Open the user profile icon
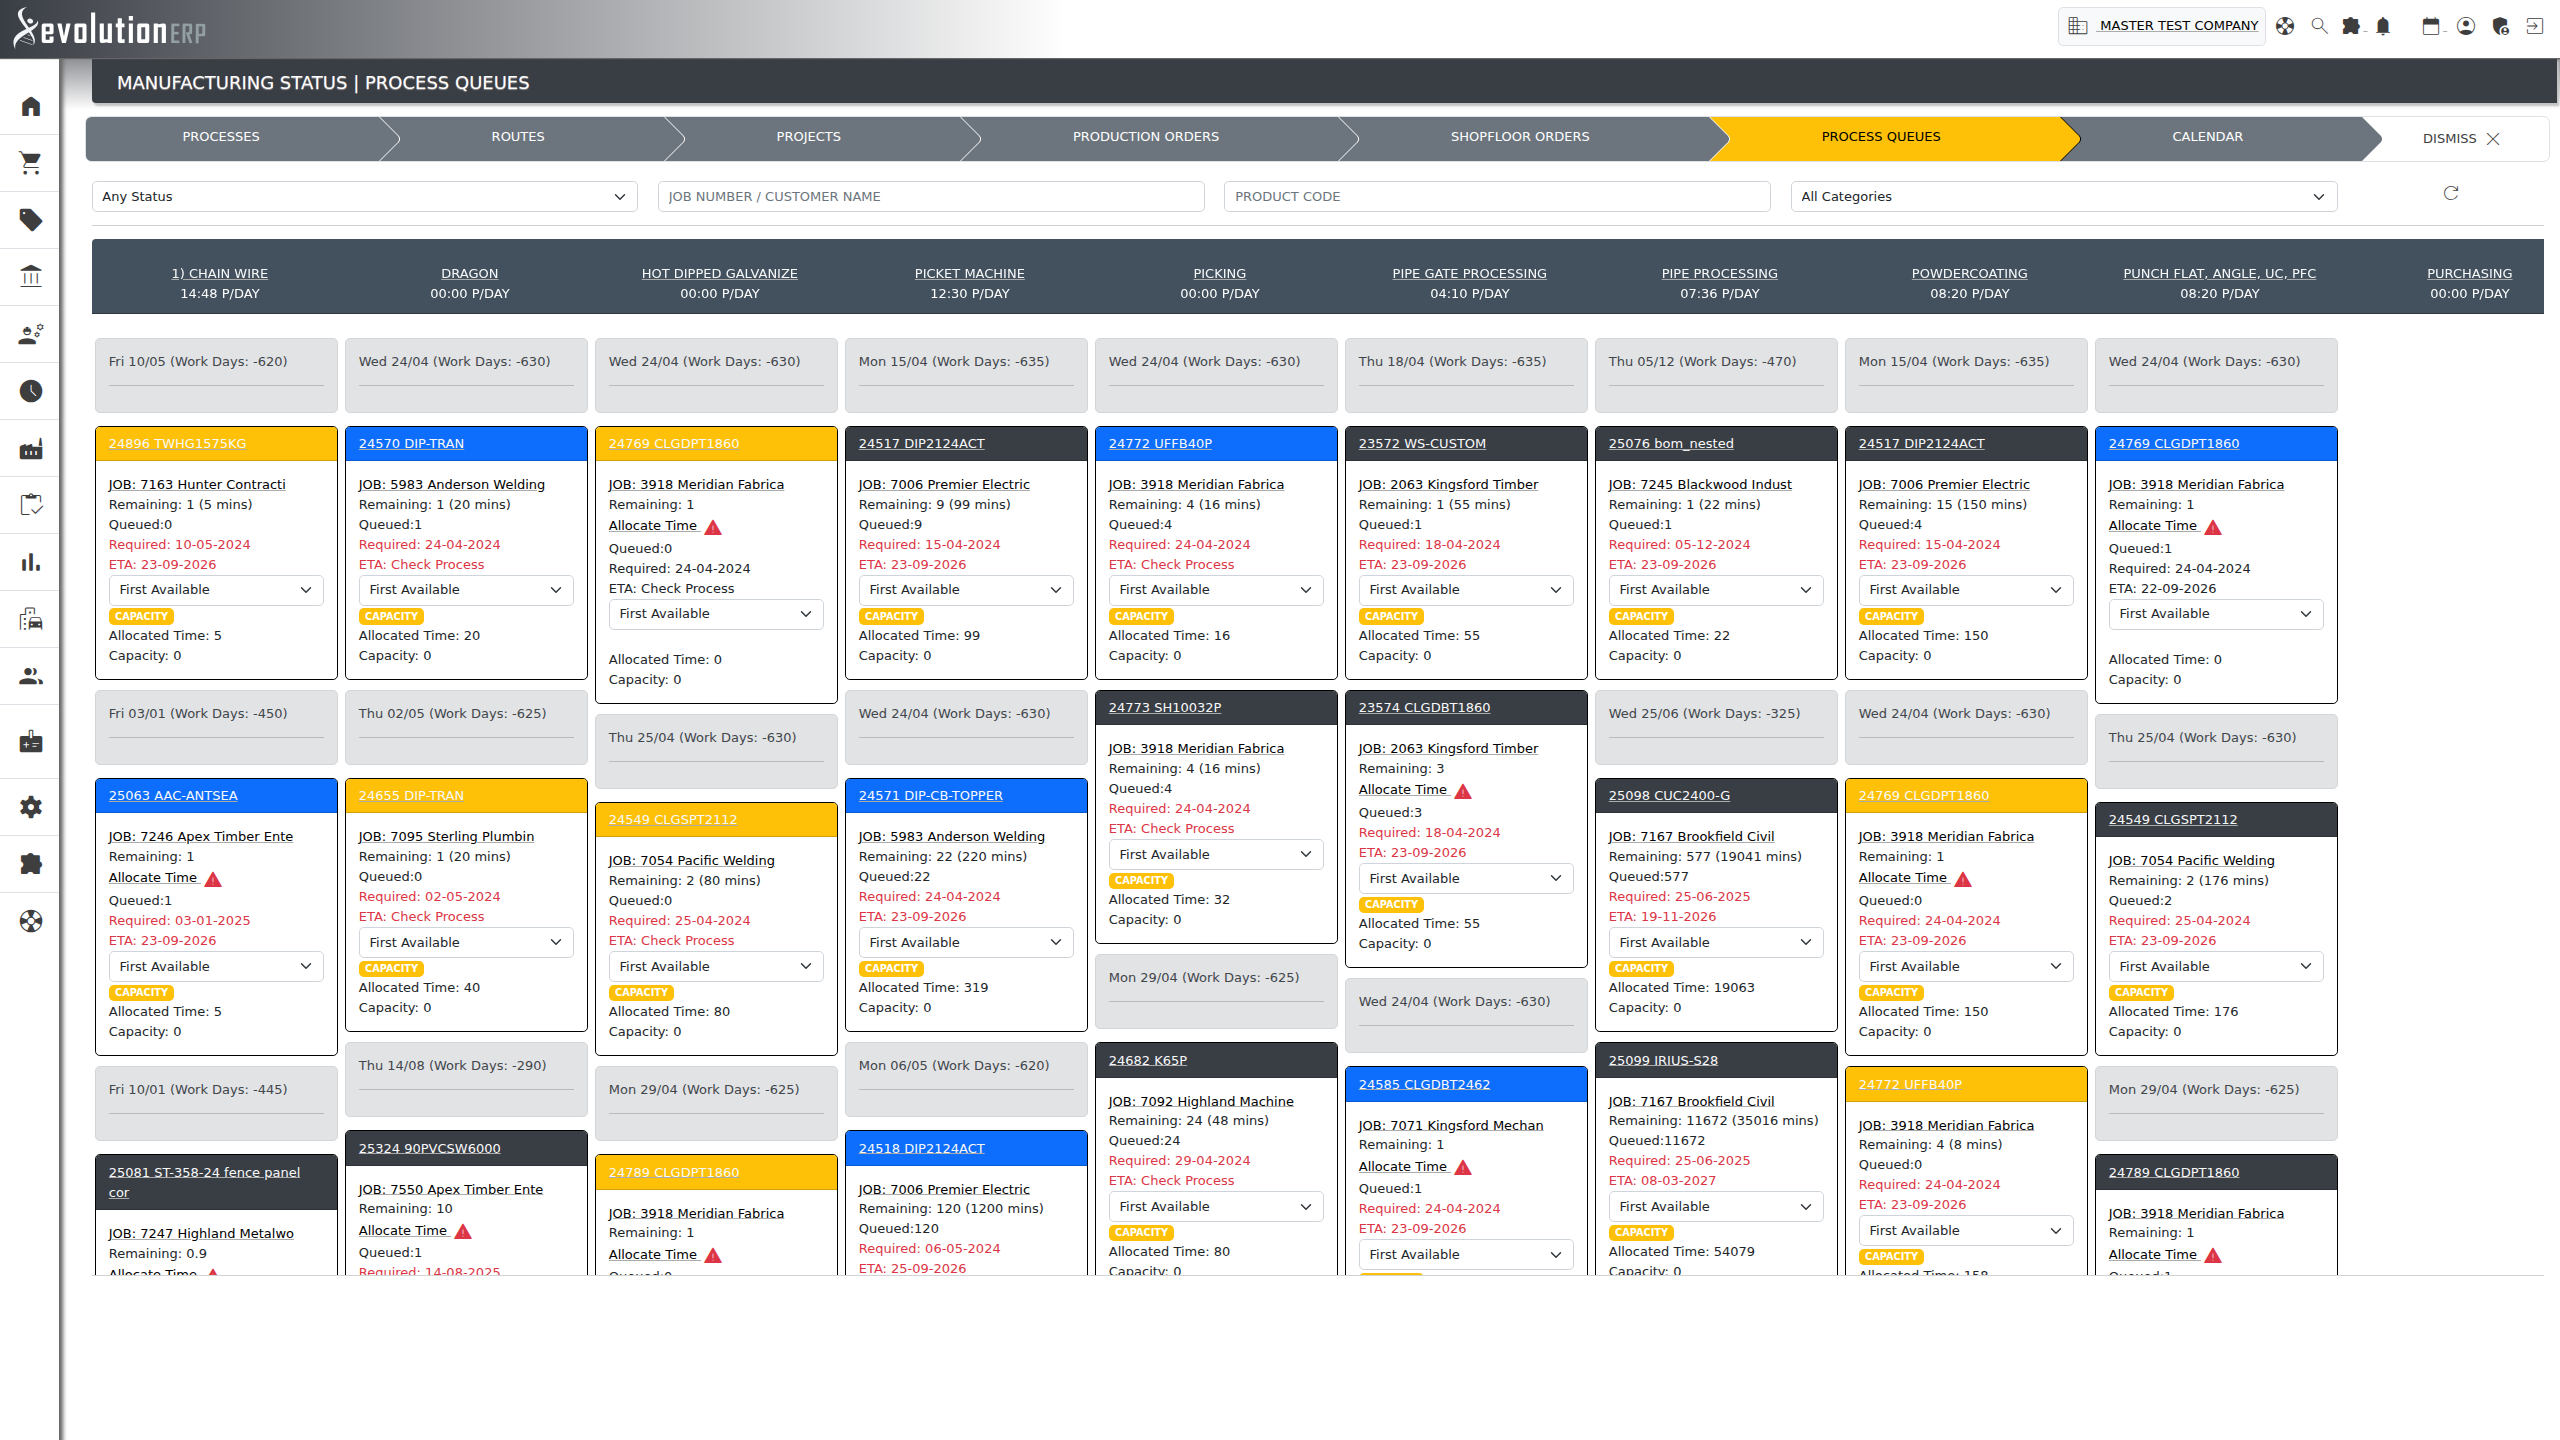Image resolution: width=2560 pixels, height=1440 pixels. (2466, 26)
